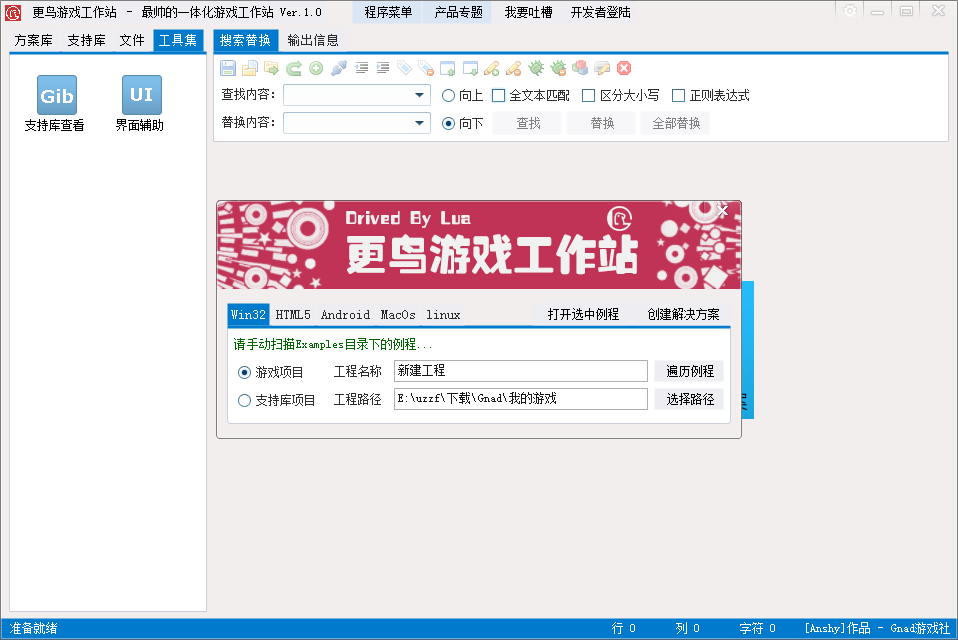Click the decrease indent icon
The width and height of the screenshot is (958, 640).
362,68
